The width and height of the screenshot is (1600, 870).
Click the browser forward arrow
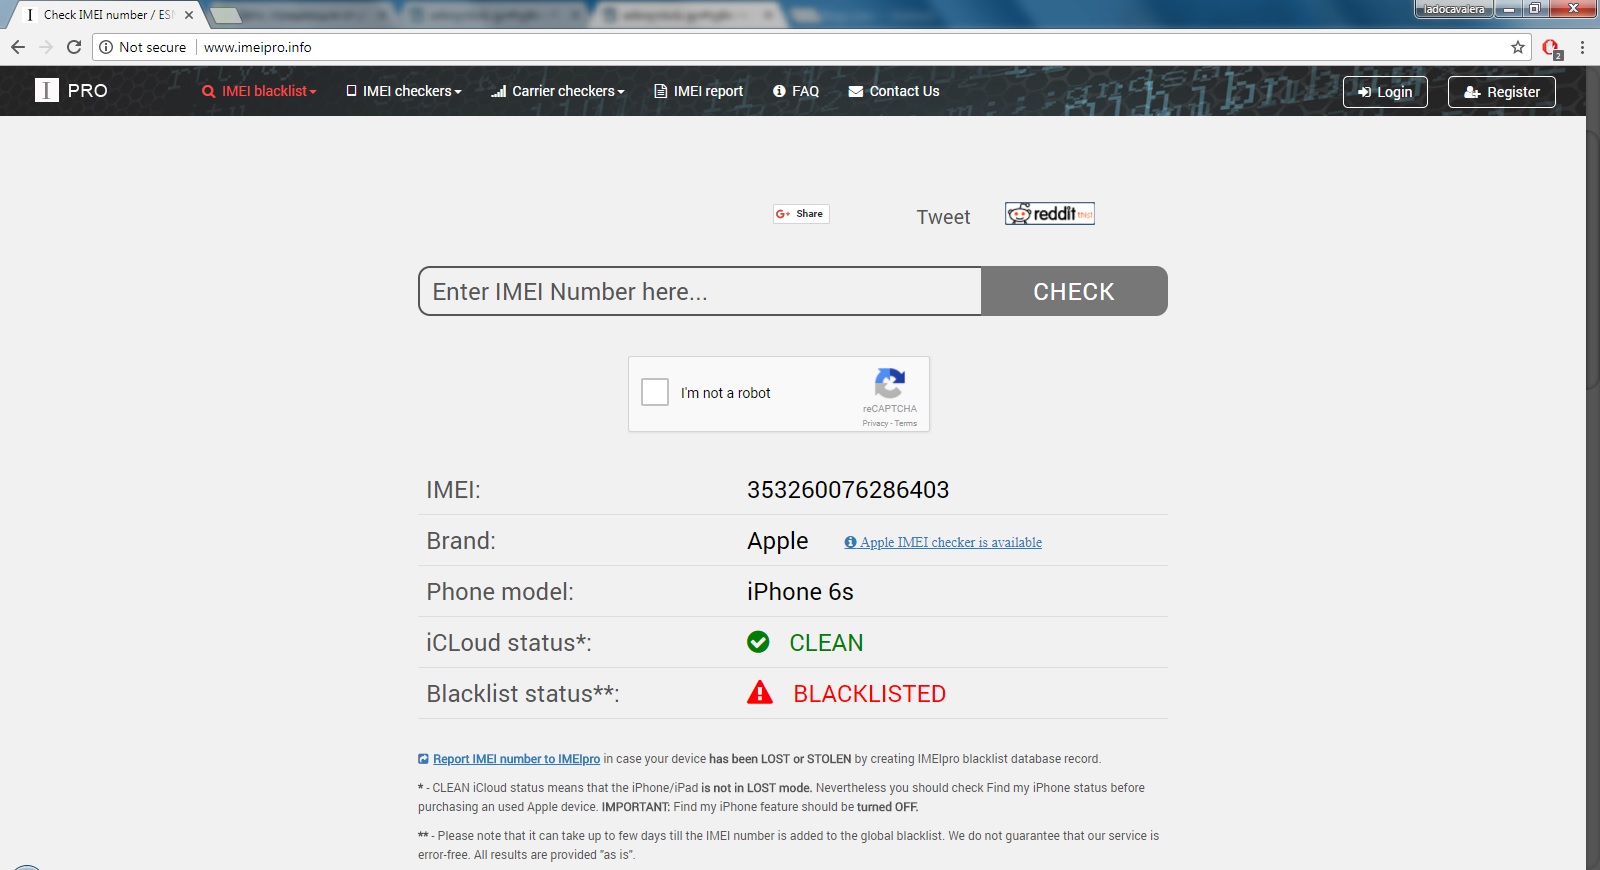pos(46,47)
